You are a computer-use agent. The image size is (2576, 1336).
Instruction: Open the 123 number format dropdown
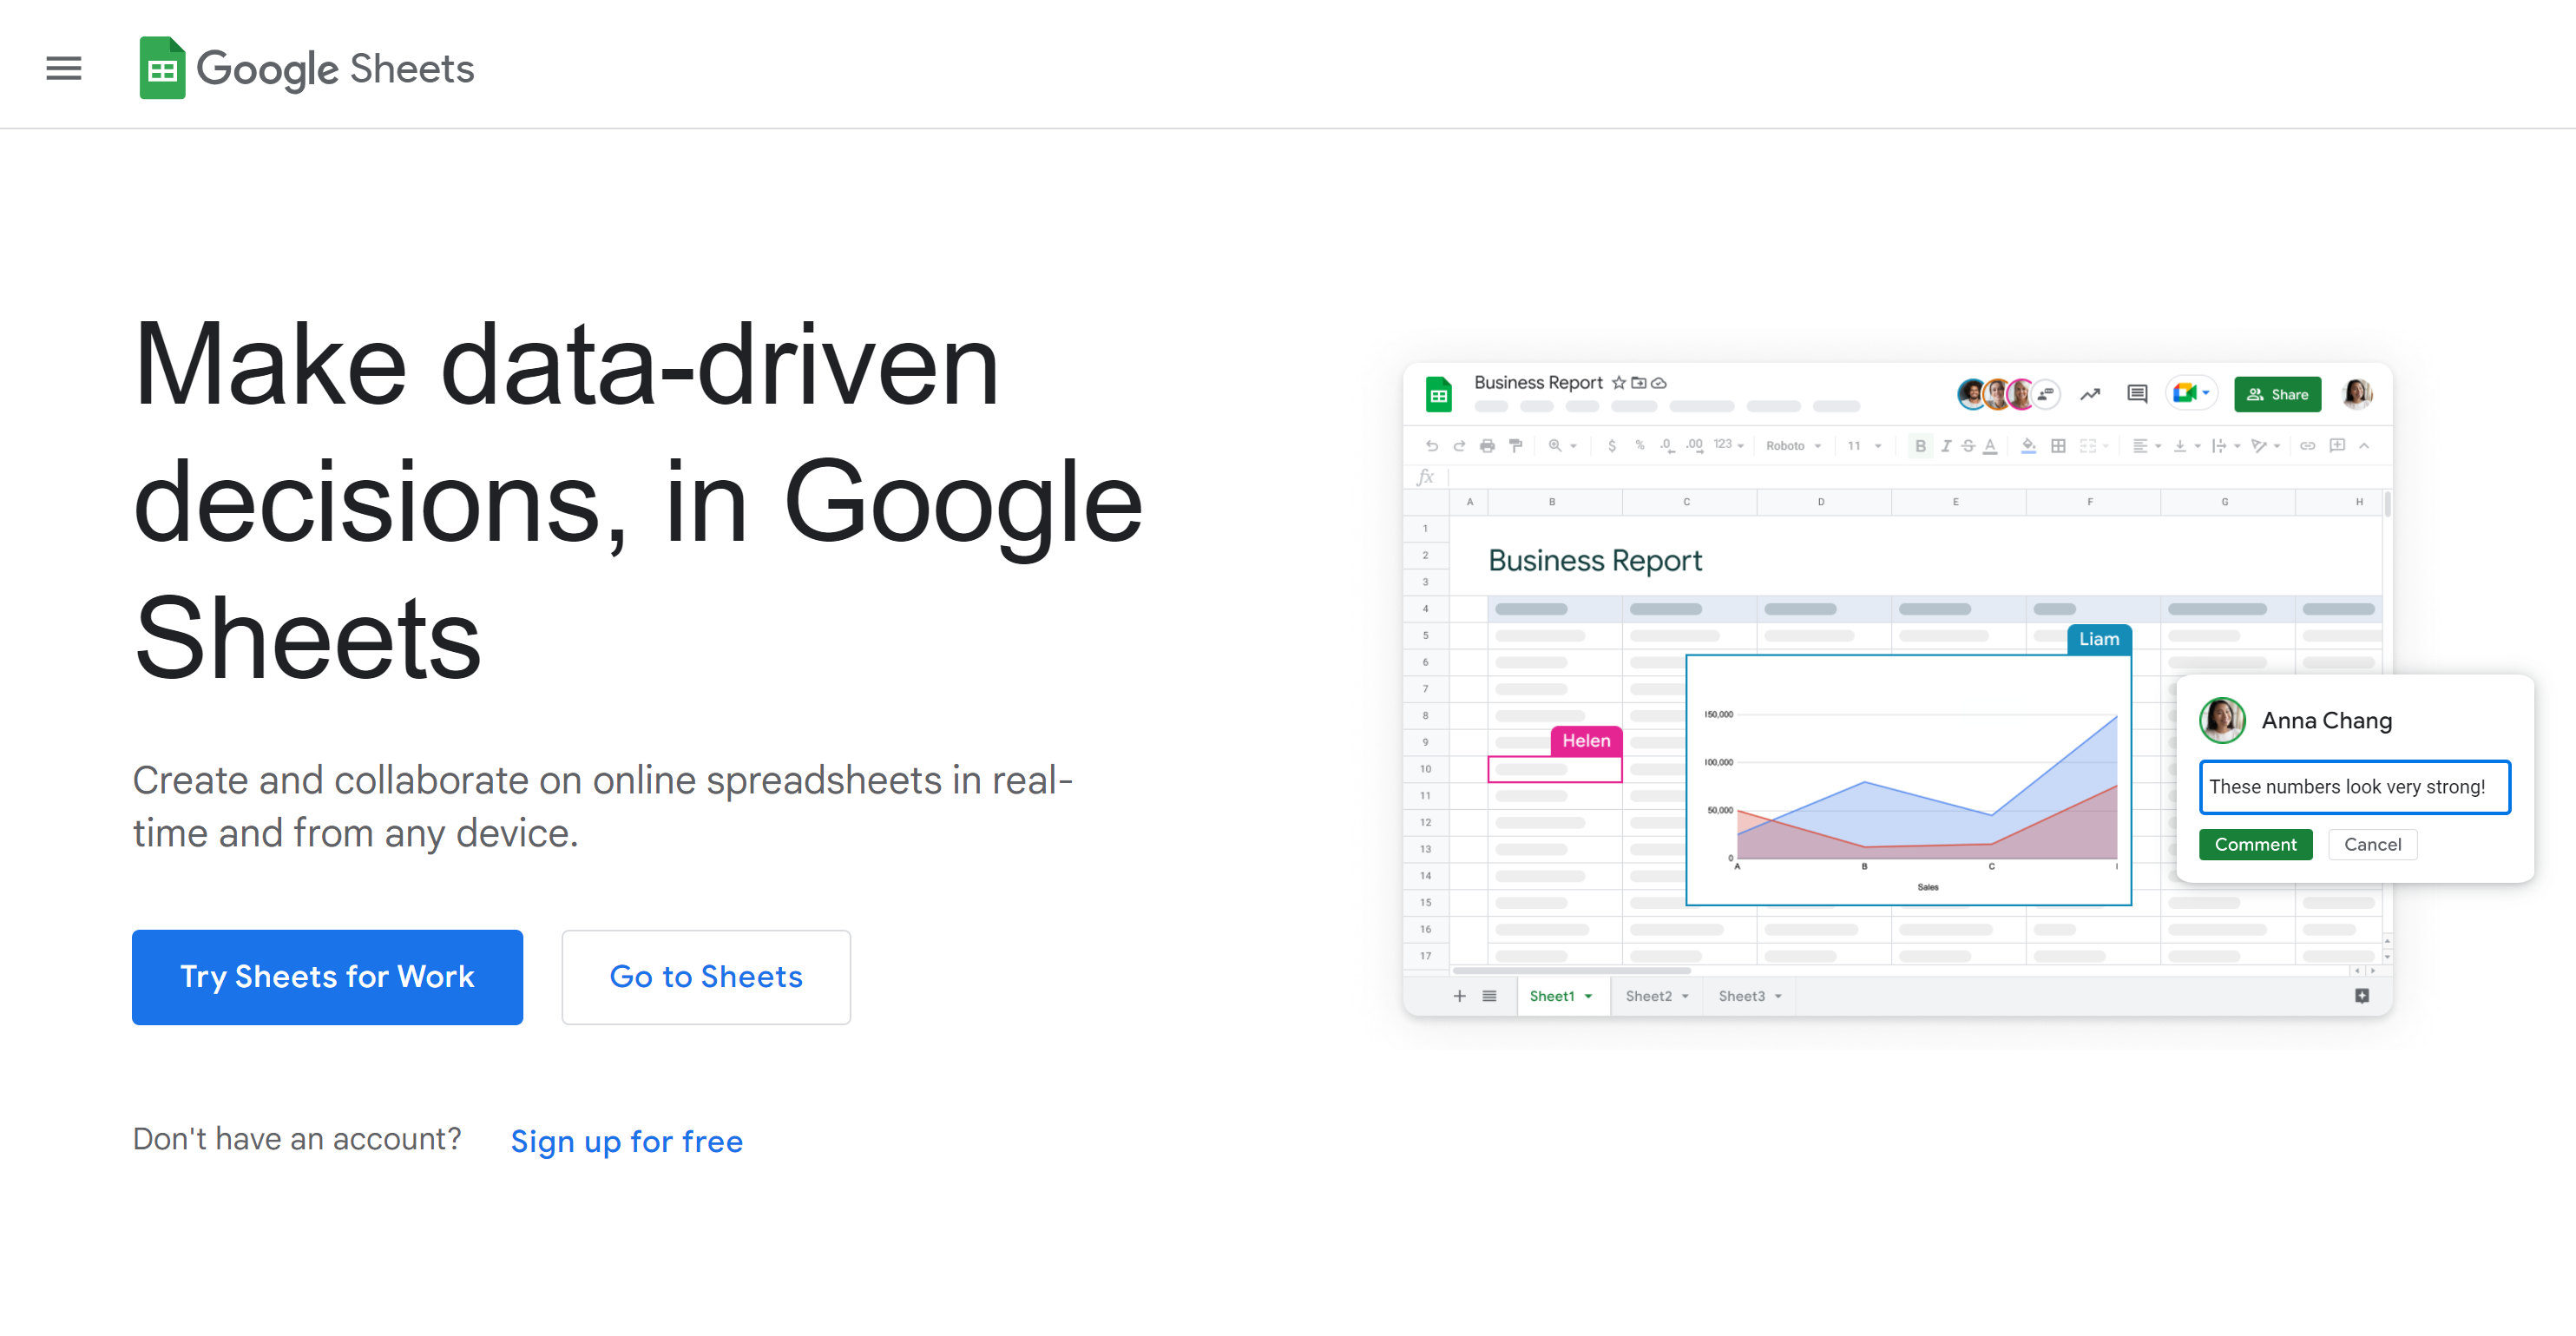[1728, 445]
